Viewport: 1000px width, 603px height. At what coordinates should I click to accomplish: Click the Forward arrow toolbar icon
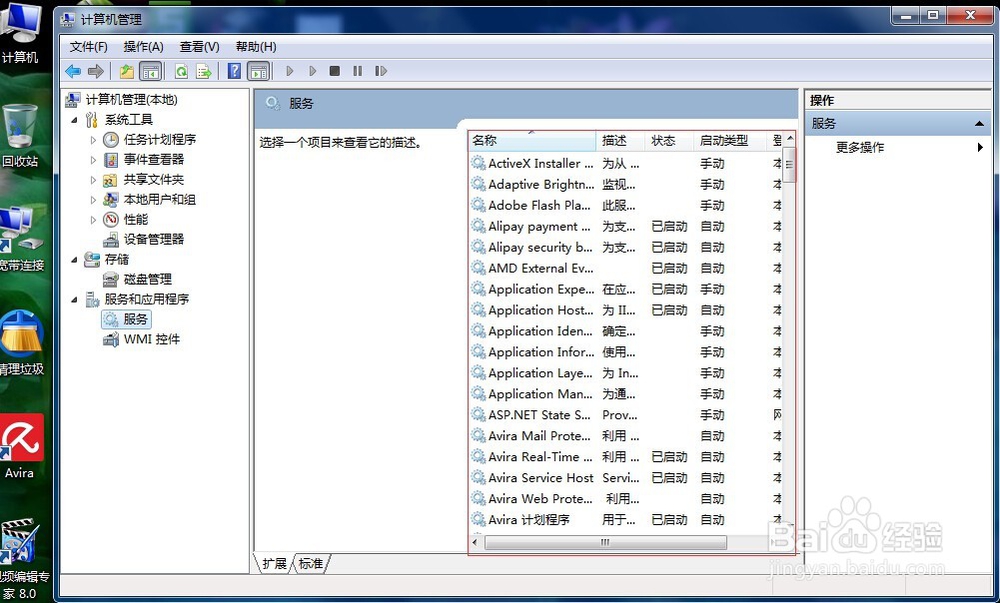(96, 71)
